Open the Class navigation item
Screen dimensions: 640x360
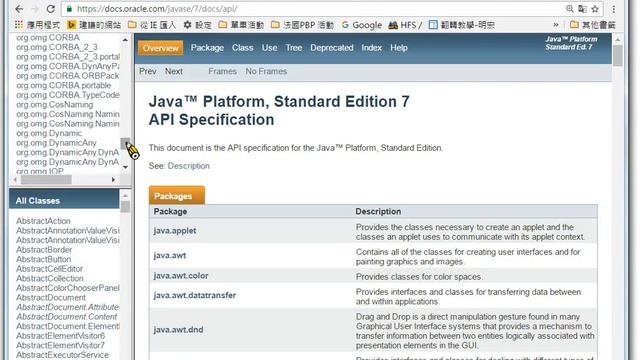tap(242, 48)
